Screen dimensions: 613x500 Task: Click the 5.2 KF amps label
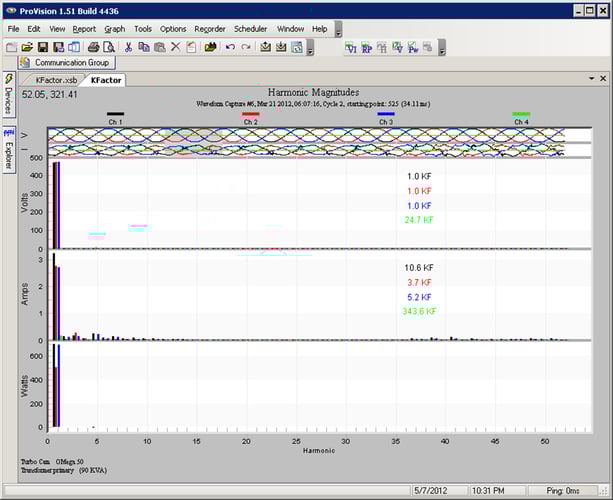pyautogui.click(x=419, y=297)
